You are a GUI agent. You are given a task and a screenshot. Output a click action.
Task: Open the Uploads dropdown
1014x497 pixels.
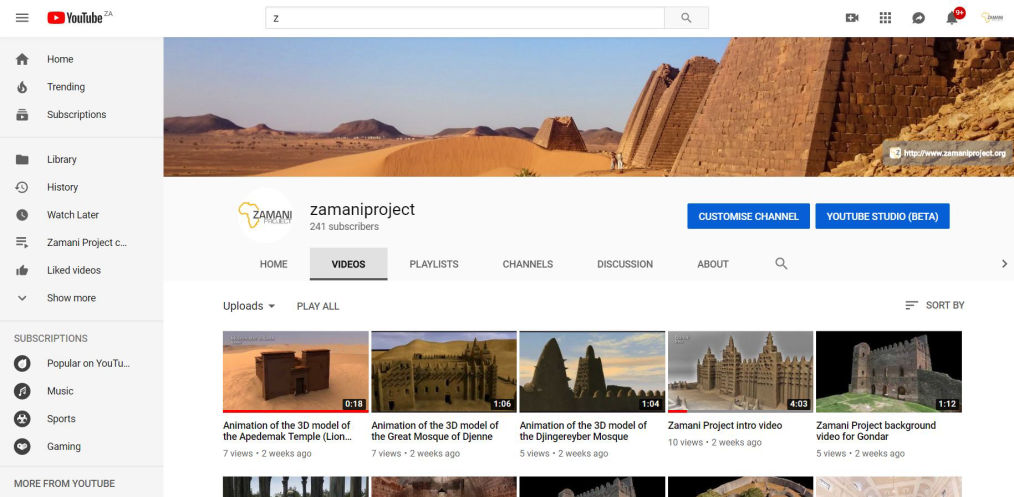[249, 306]
